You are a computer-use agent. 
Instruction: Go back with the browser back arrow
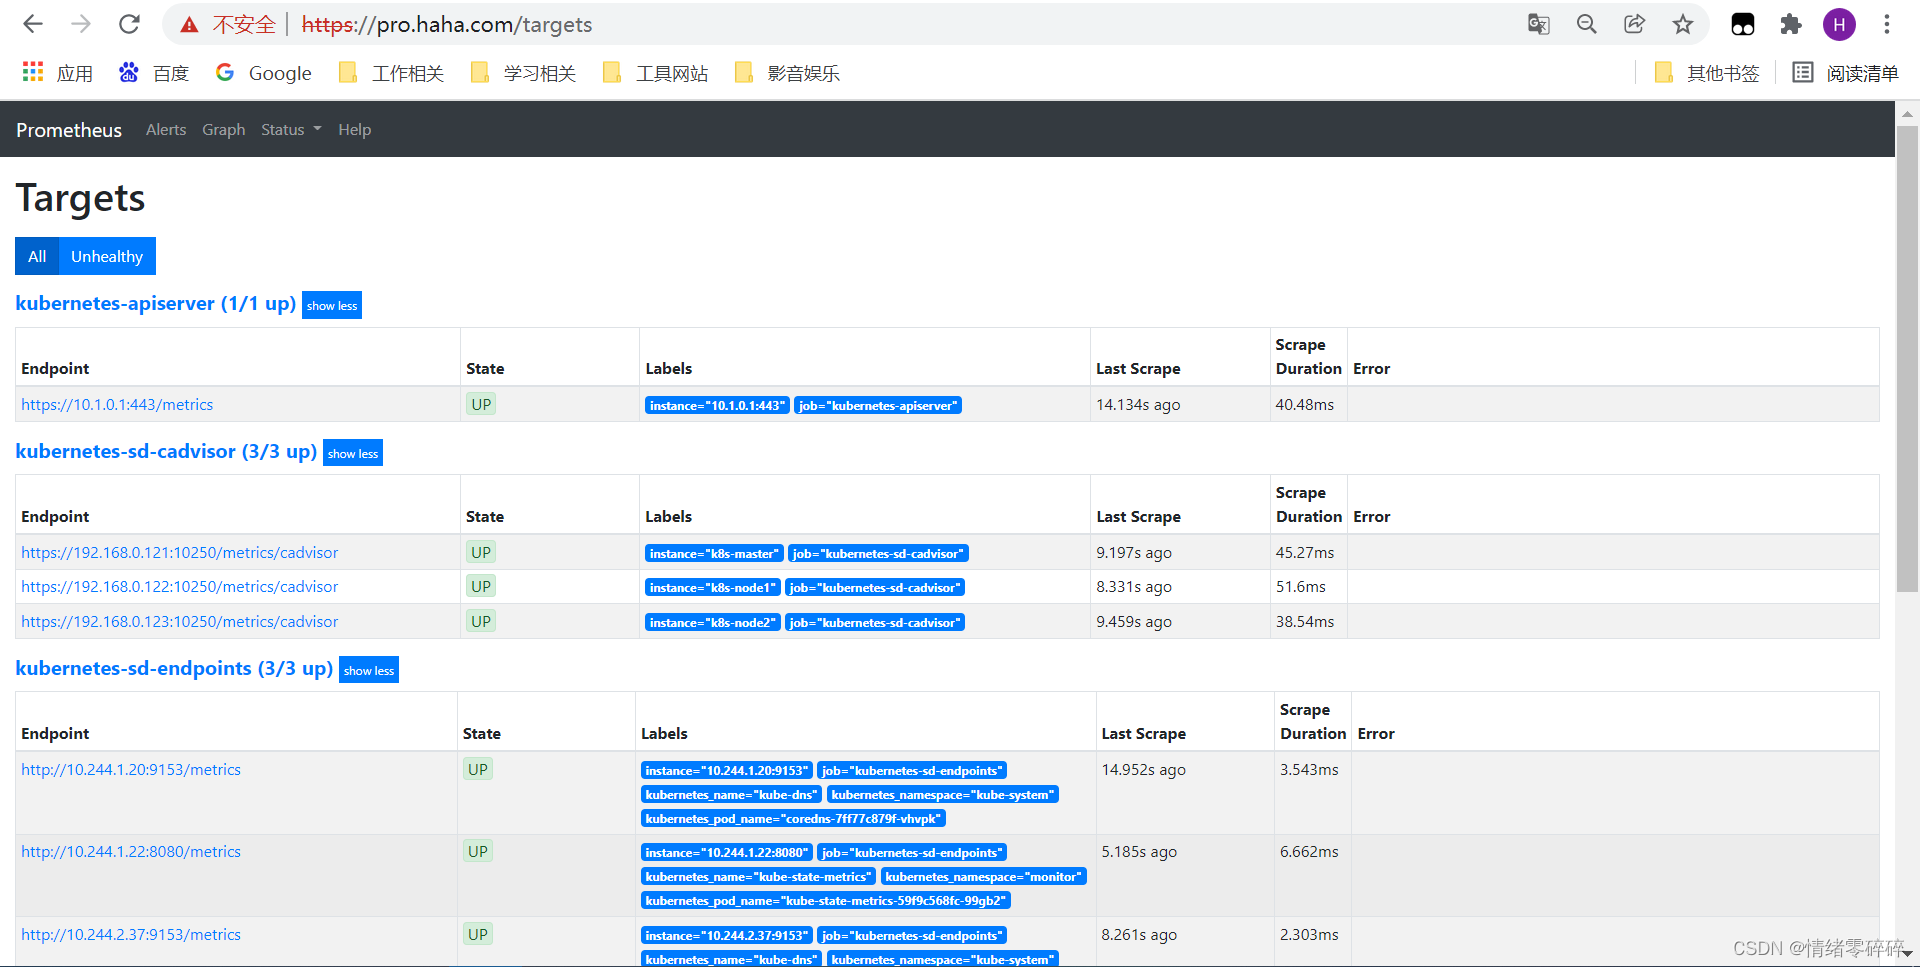point(33,24)
